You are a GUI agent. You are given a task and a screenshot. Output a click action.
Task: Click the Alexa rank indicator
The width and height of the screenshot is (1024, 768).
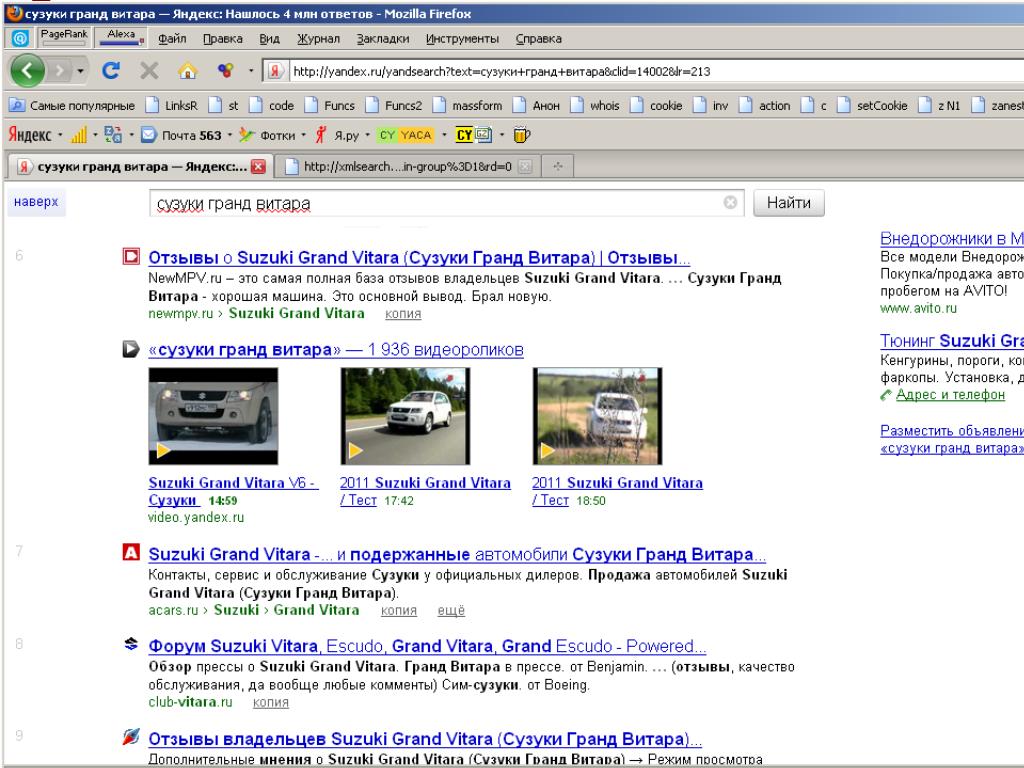coord(121,37)
